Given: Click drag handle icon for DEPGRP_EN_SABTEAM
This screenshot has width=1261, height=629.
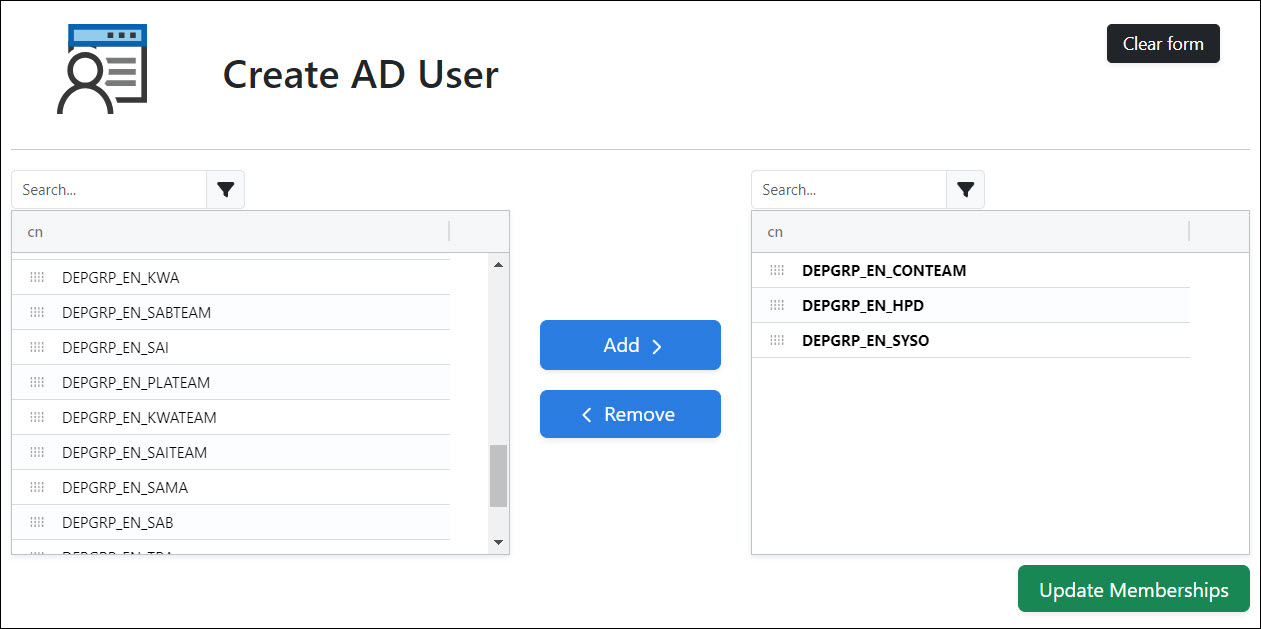Looking at the screenshot, I should point(38,313).
